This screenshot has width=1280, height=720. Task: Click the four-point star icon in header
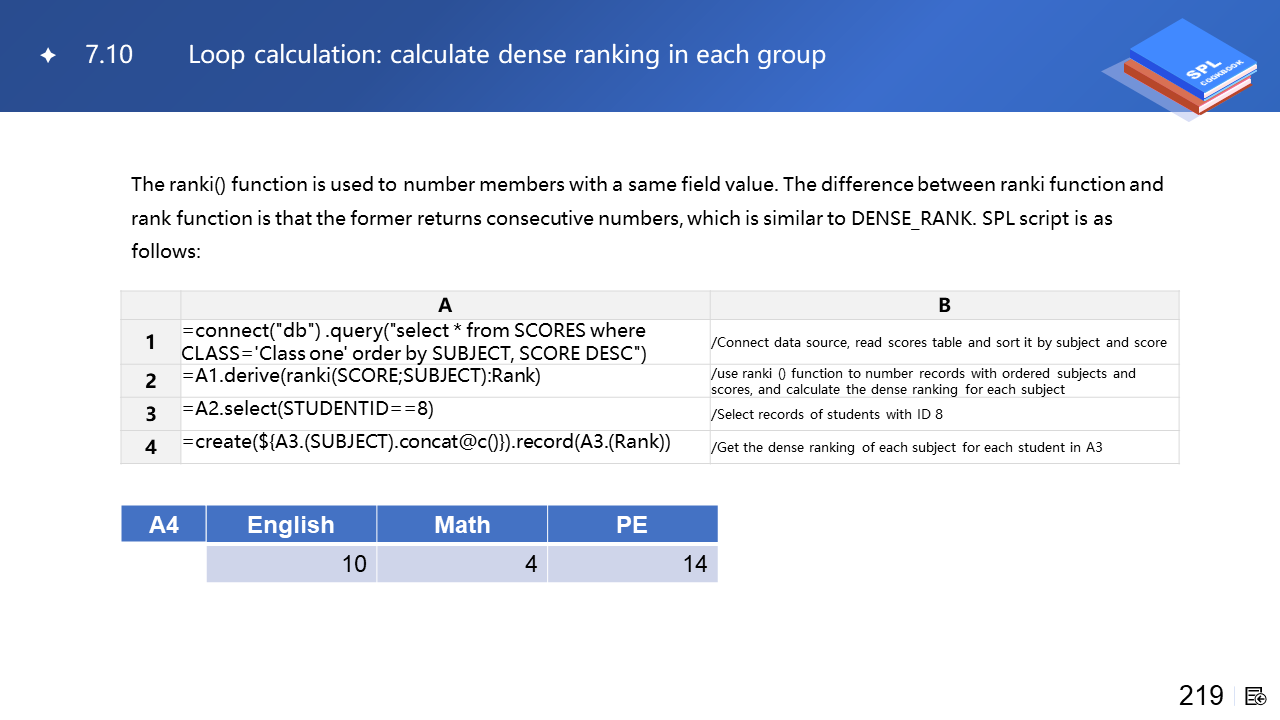(x=48, y=56)
